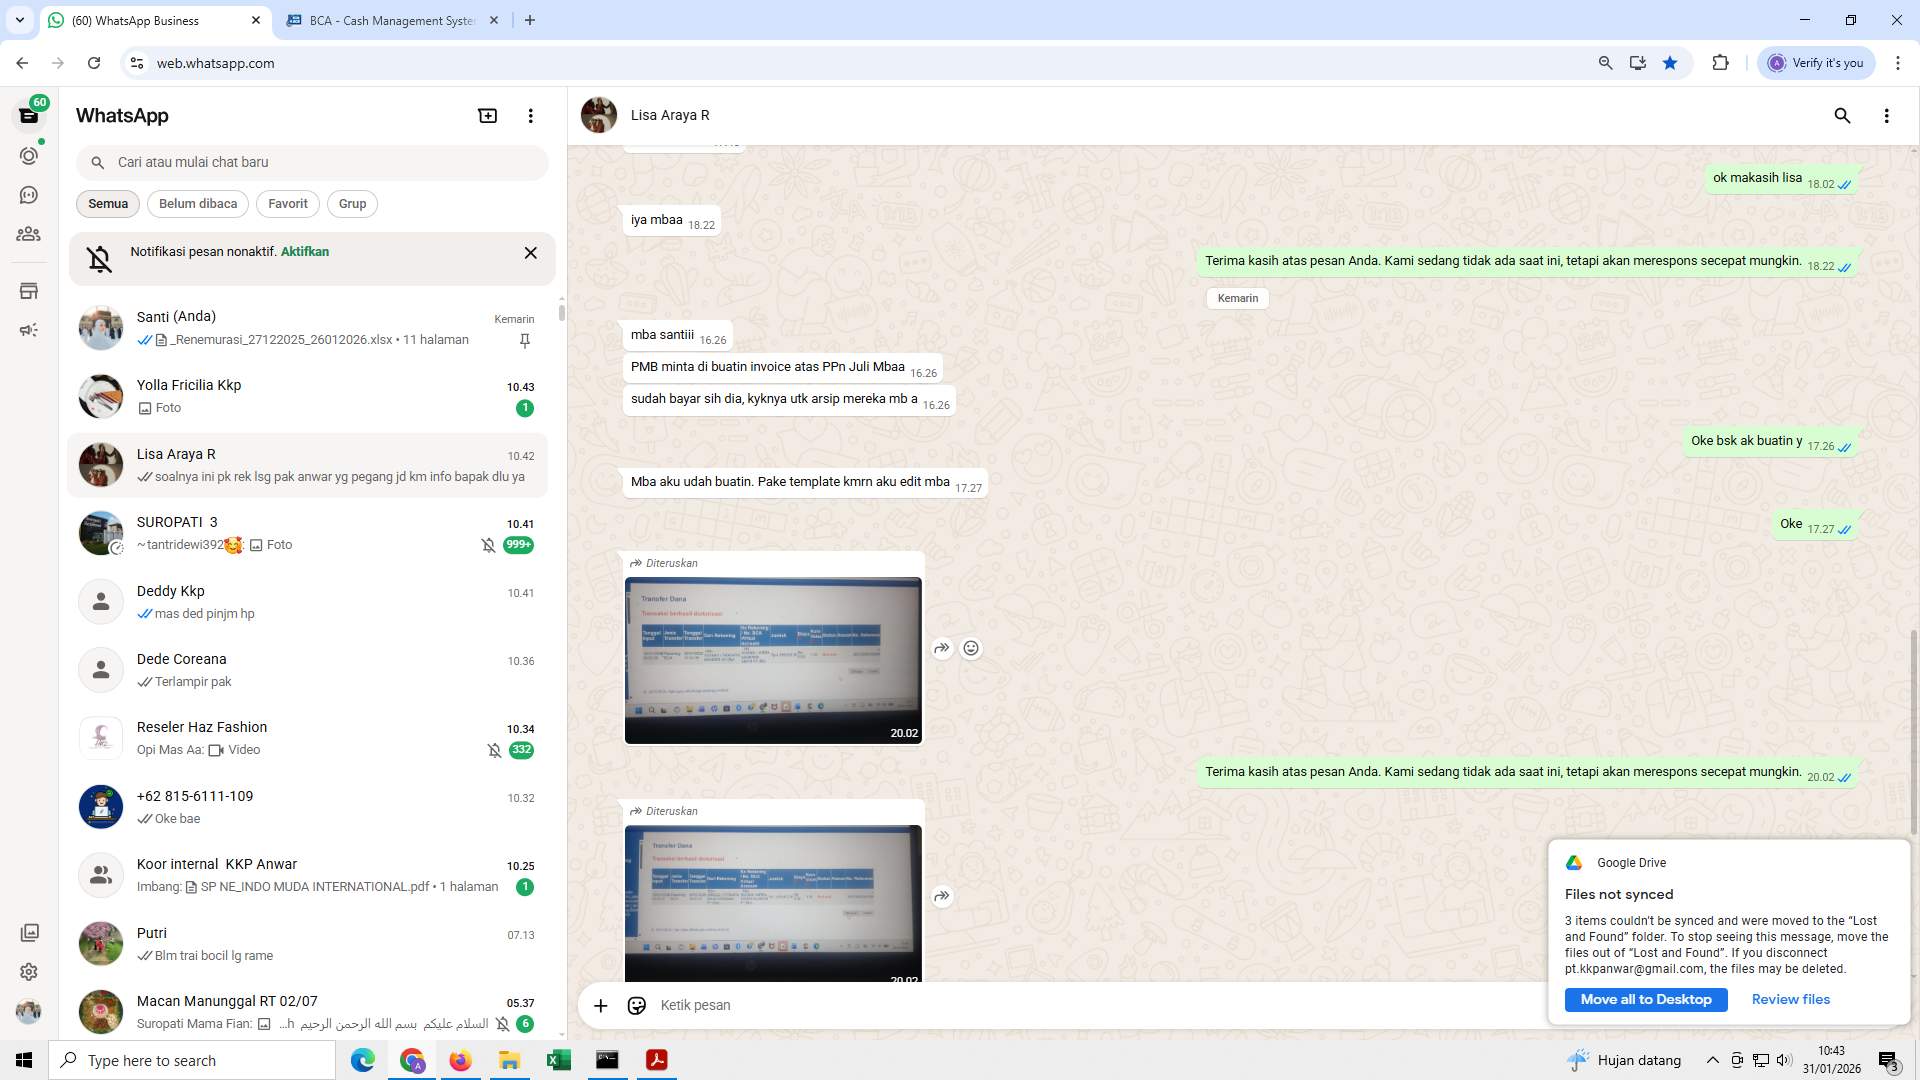Open the emoji sticker picker
The width and height of the screenshot is (1920, 1080).
pos(637,1005)
